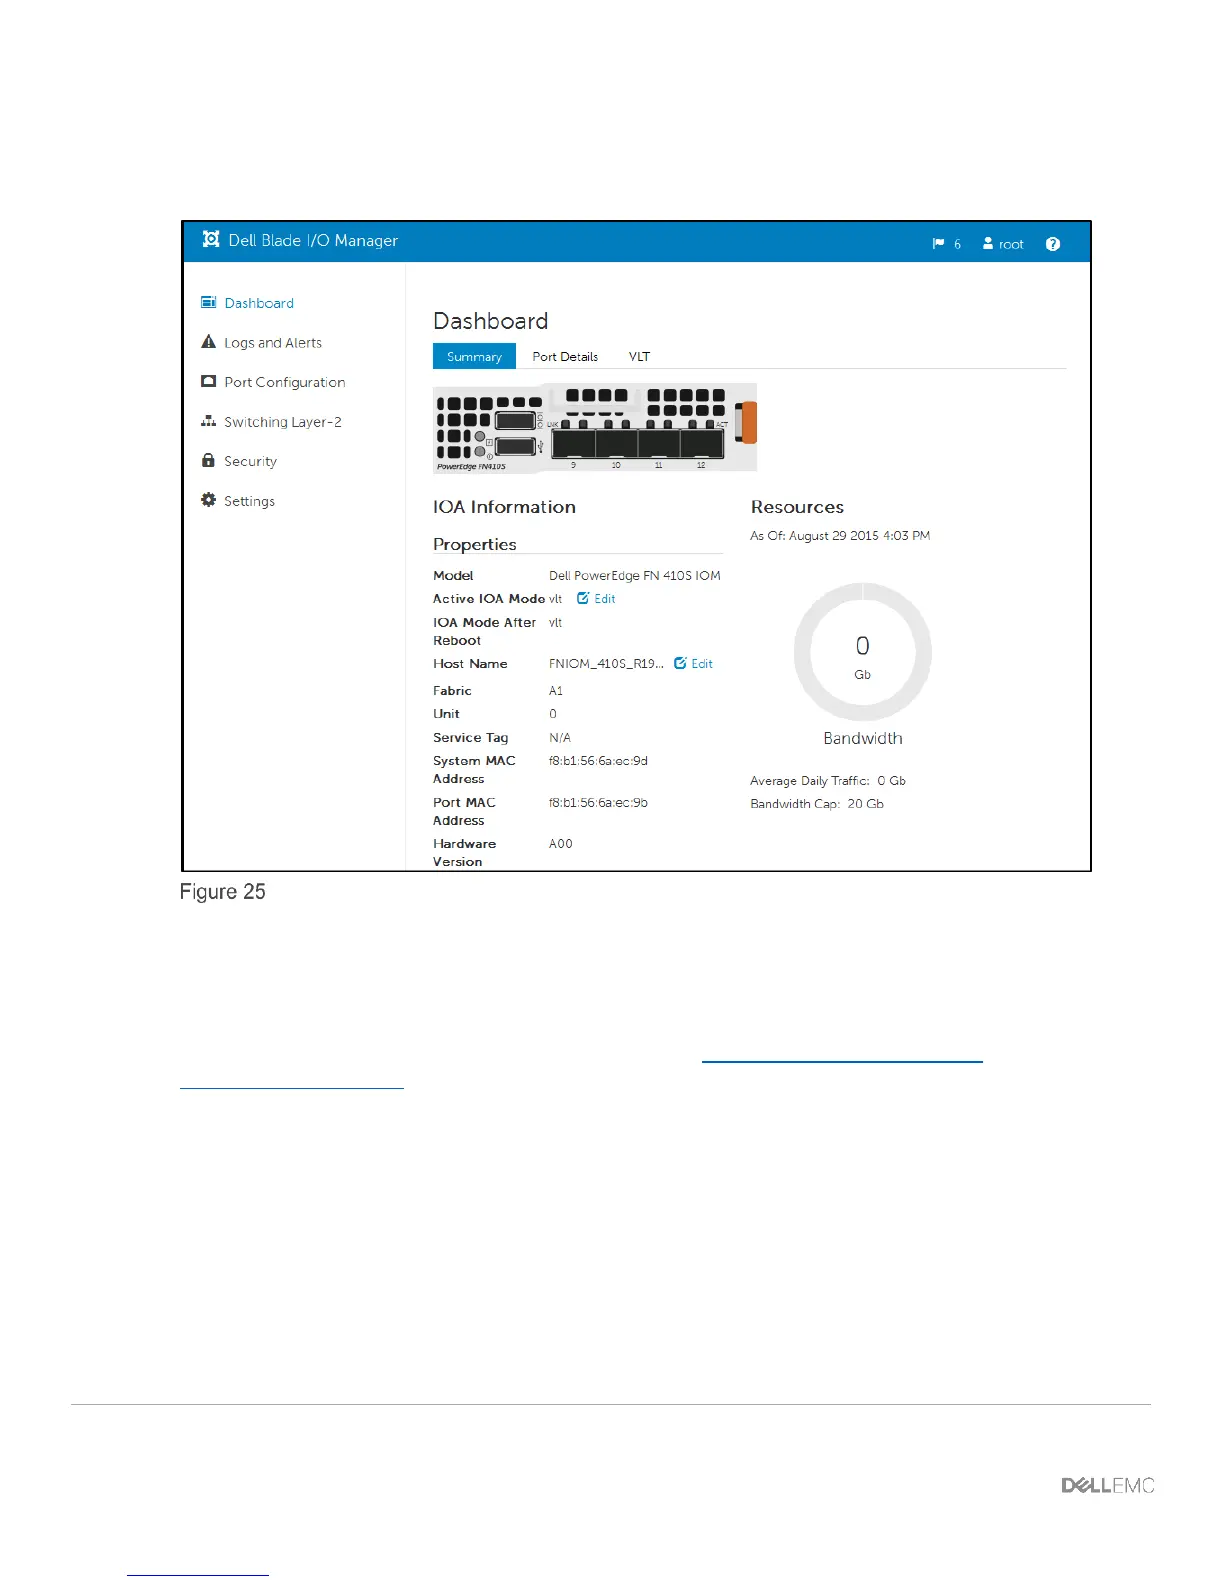
Task: Click the Properties section heading
Action: point(475,544)
